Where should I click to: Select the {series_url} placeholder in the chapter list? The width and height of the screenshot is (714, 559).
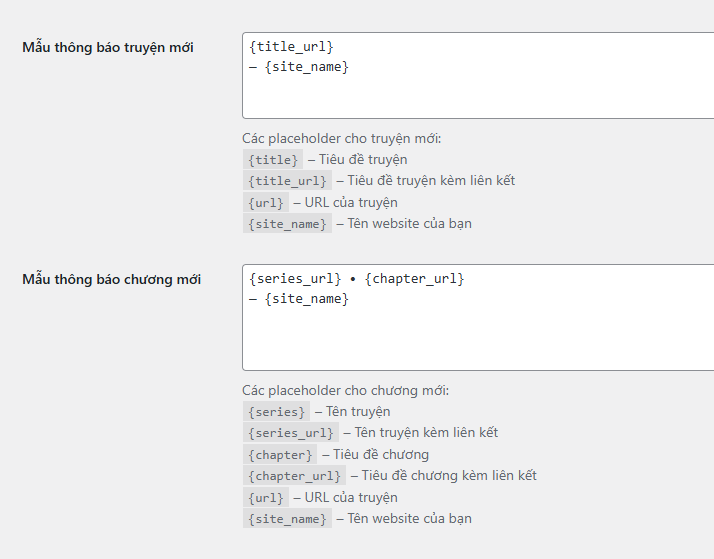pos(291,432)
